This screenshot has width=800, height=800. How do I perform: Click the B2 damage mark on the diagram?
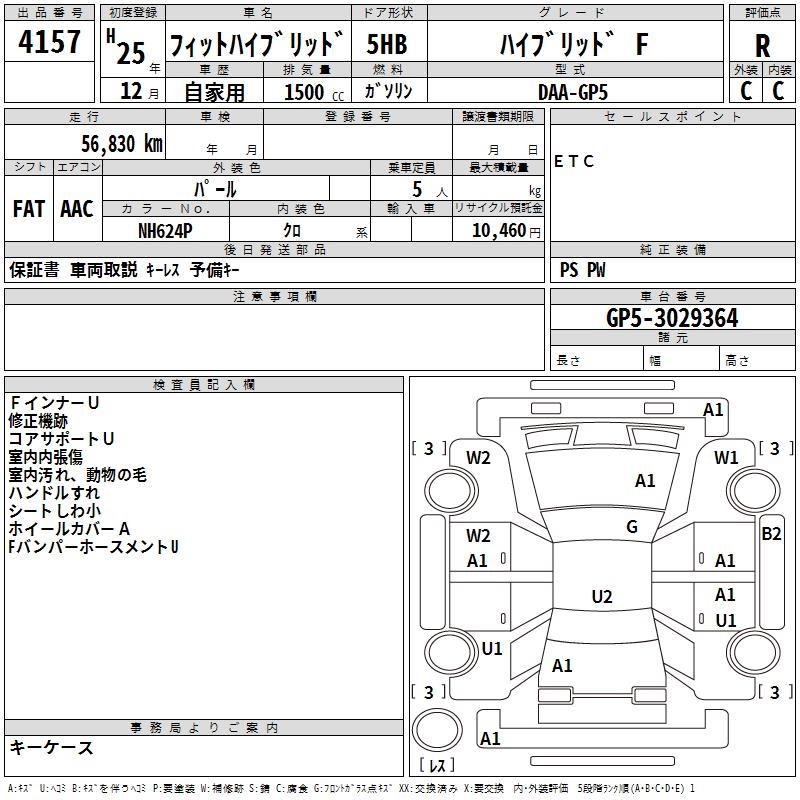click(771, 534)
